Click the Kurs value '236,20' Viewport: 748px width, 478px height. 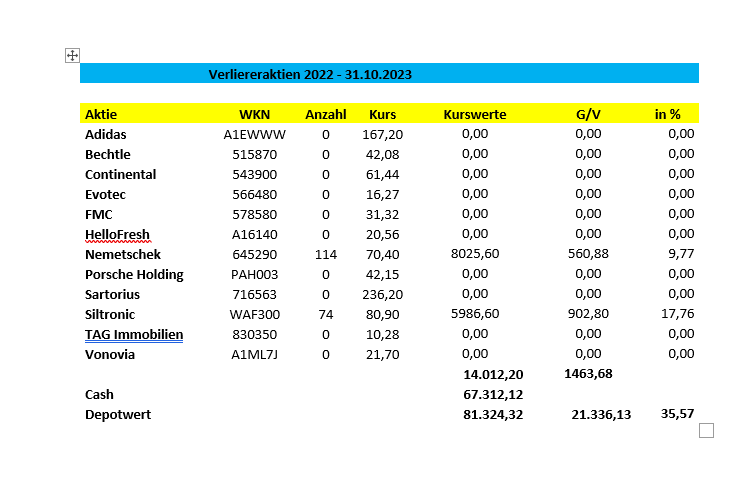(x=383, y=295)
